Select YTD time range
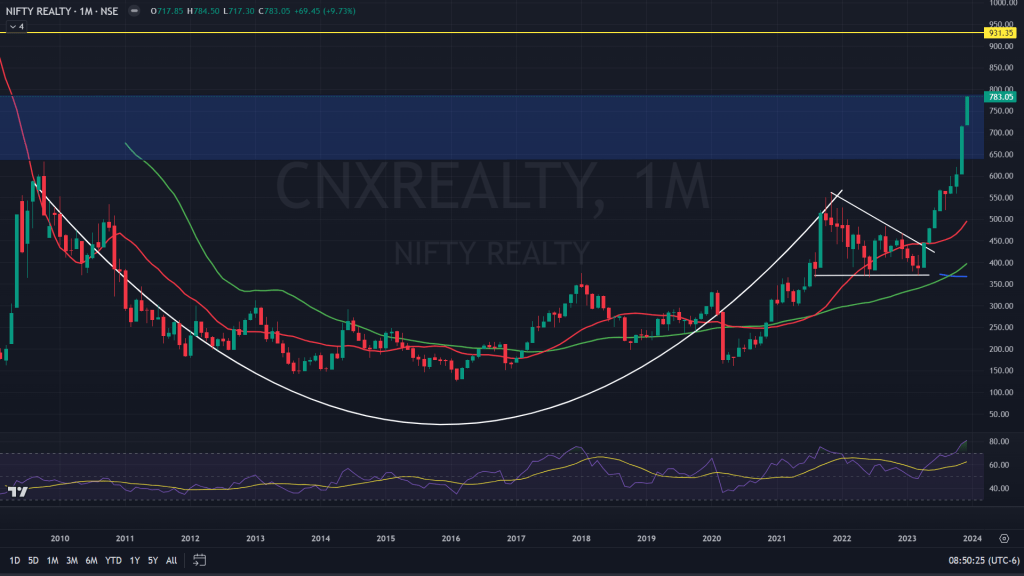This screenshot has height=576, width=1024. (113, 560)
